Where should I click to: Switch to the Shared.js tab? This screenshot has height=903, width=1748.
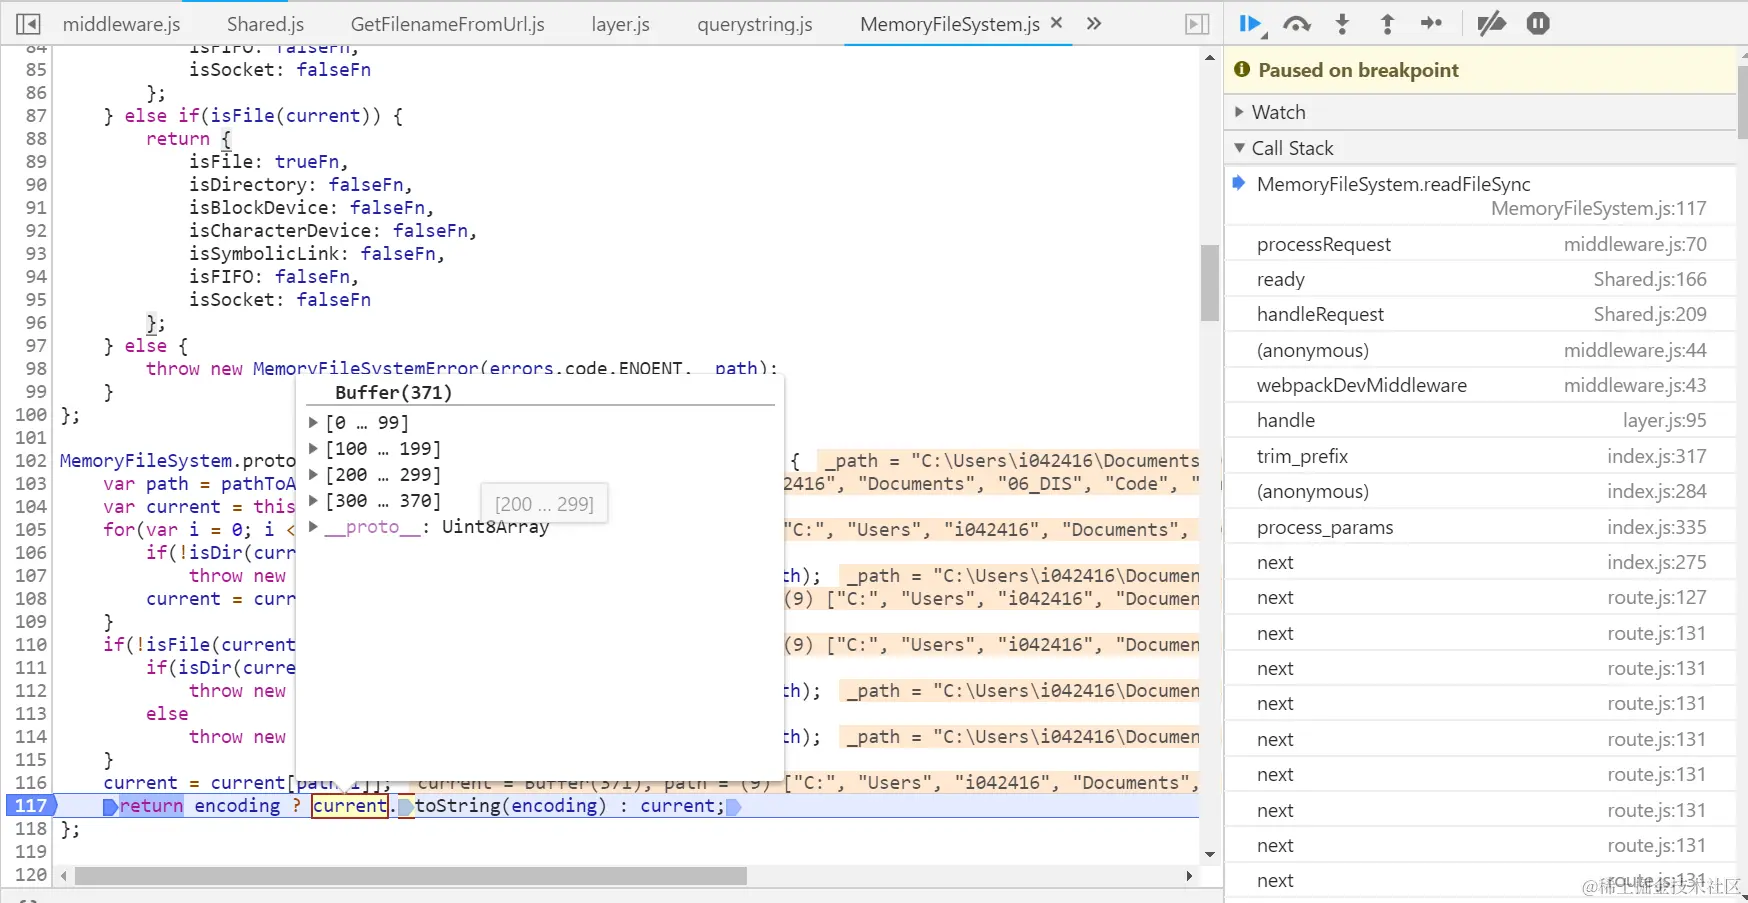tap(265, 24)
